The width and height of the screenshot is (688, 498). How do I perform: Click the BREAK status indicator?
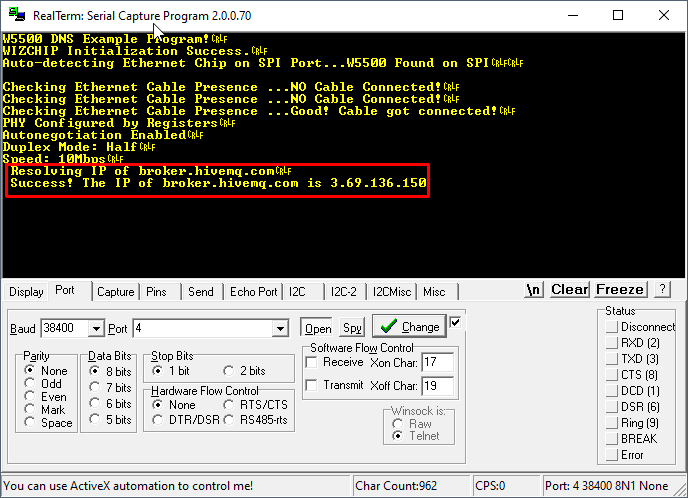pos(612,439)
